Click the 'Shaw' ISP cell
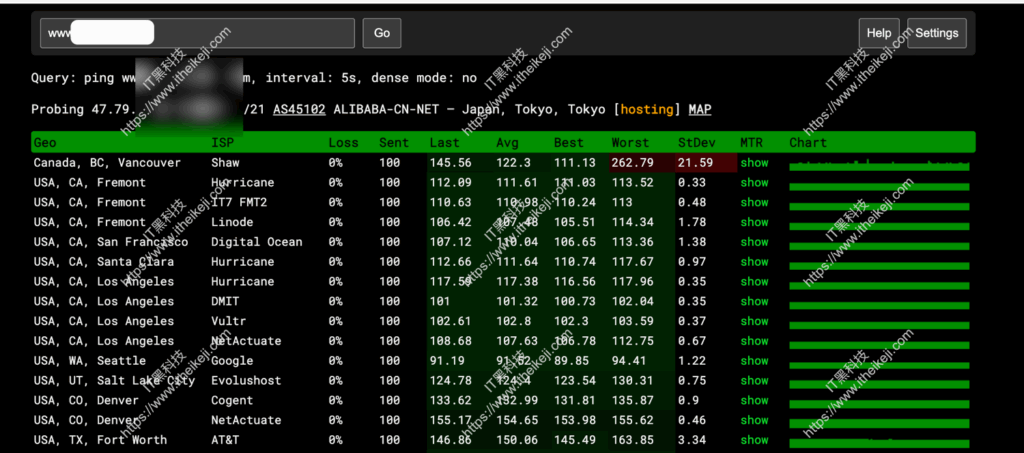This screenshot has height=453, width=1024. [x=225, y=163]
